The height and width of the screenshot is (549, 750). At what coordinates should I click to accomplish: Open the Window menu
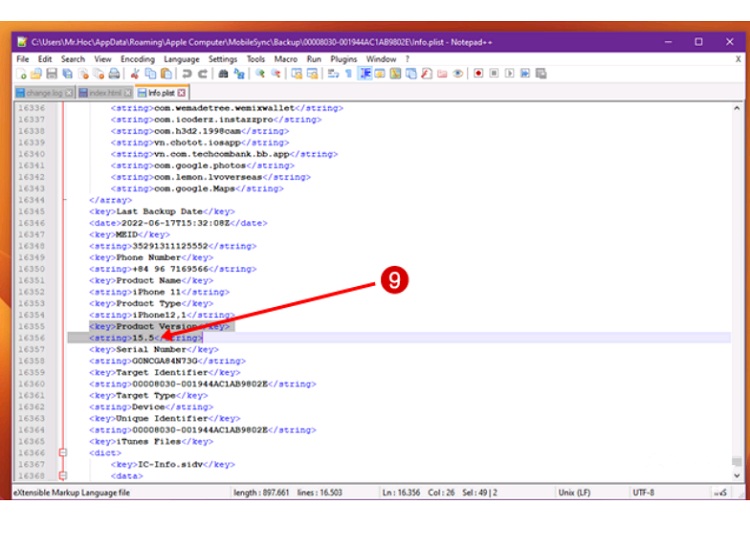click(x=381, y=59)
